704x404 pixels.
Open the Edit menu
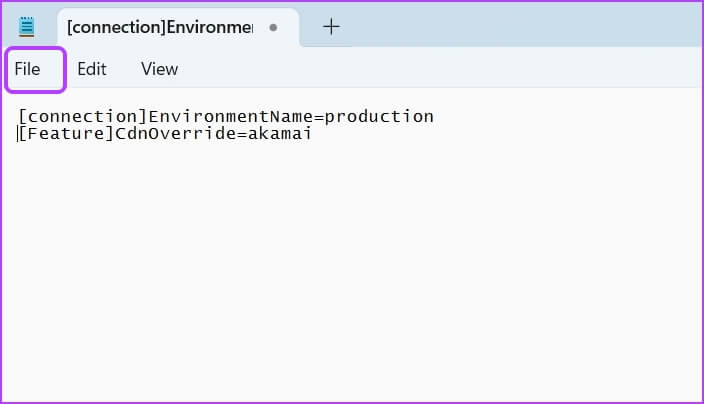[92, 69]
